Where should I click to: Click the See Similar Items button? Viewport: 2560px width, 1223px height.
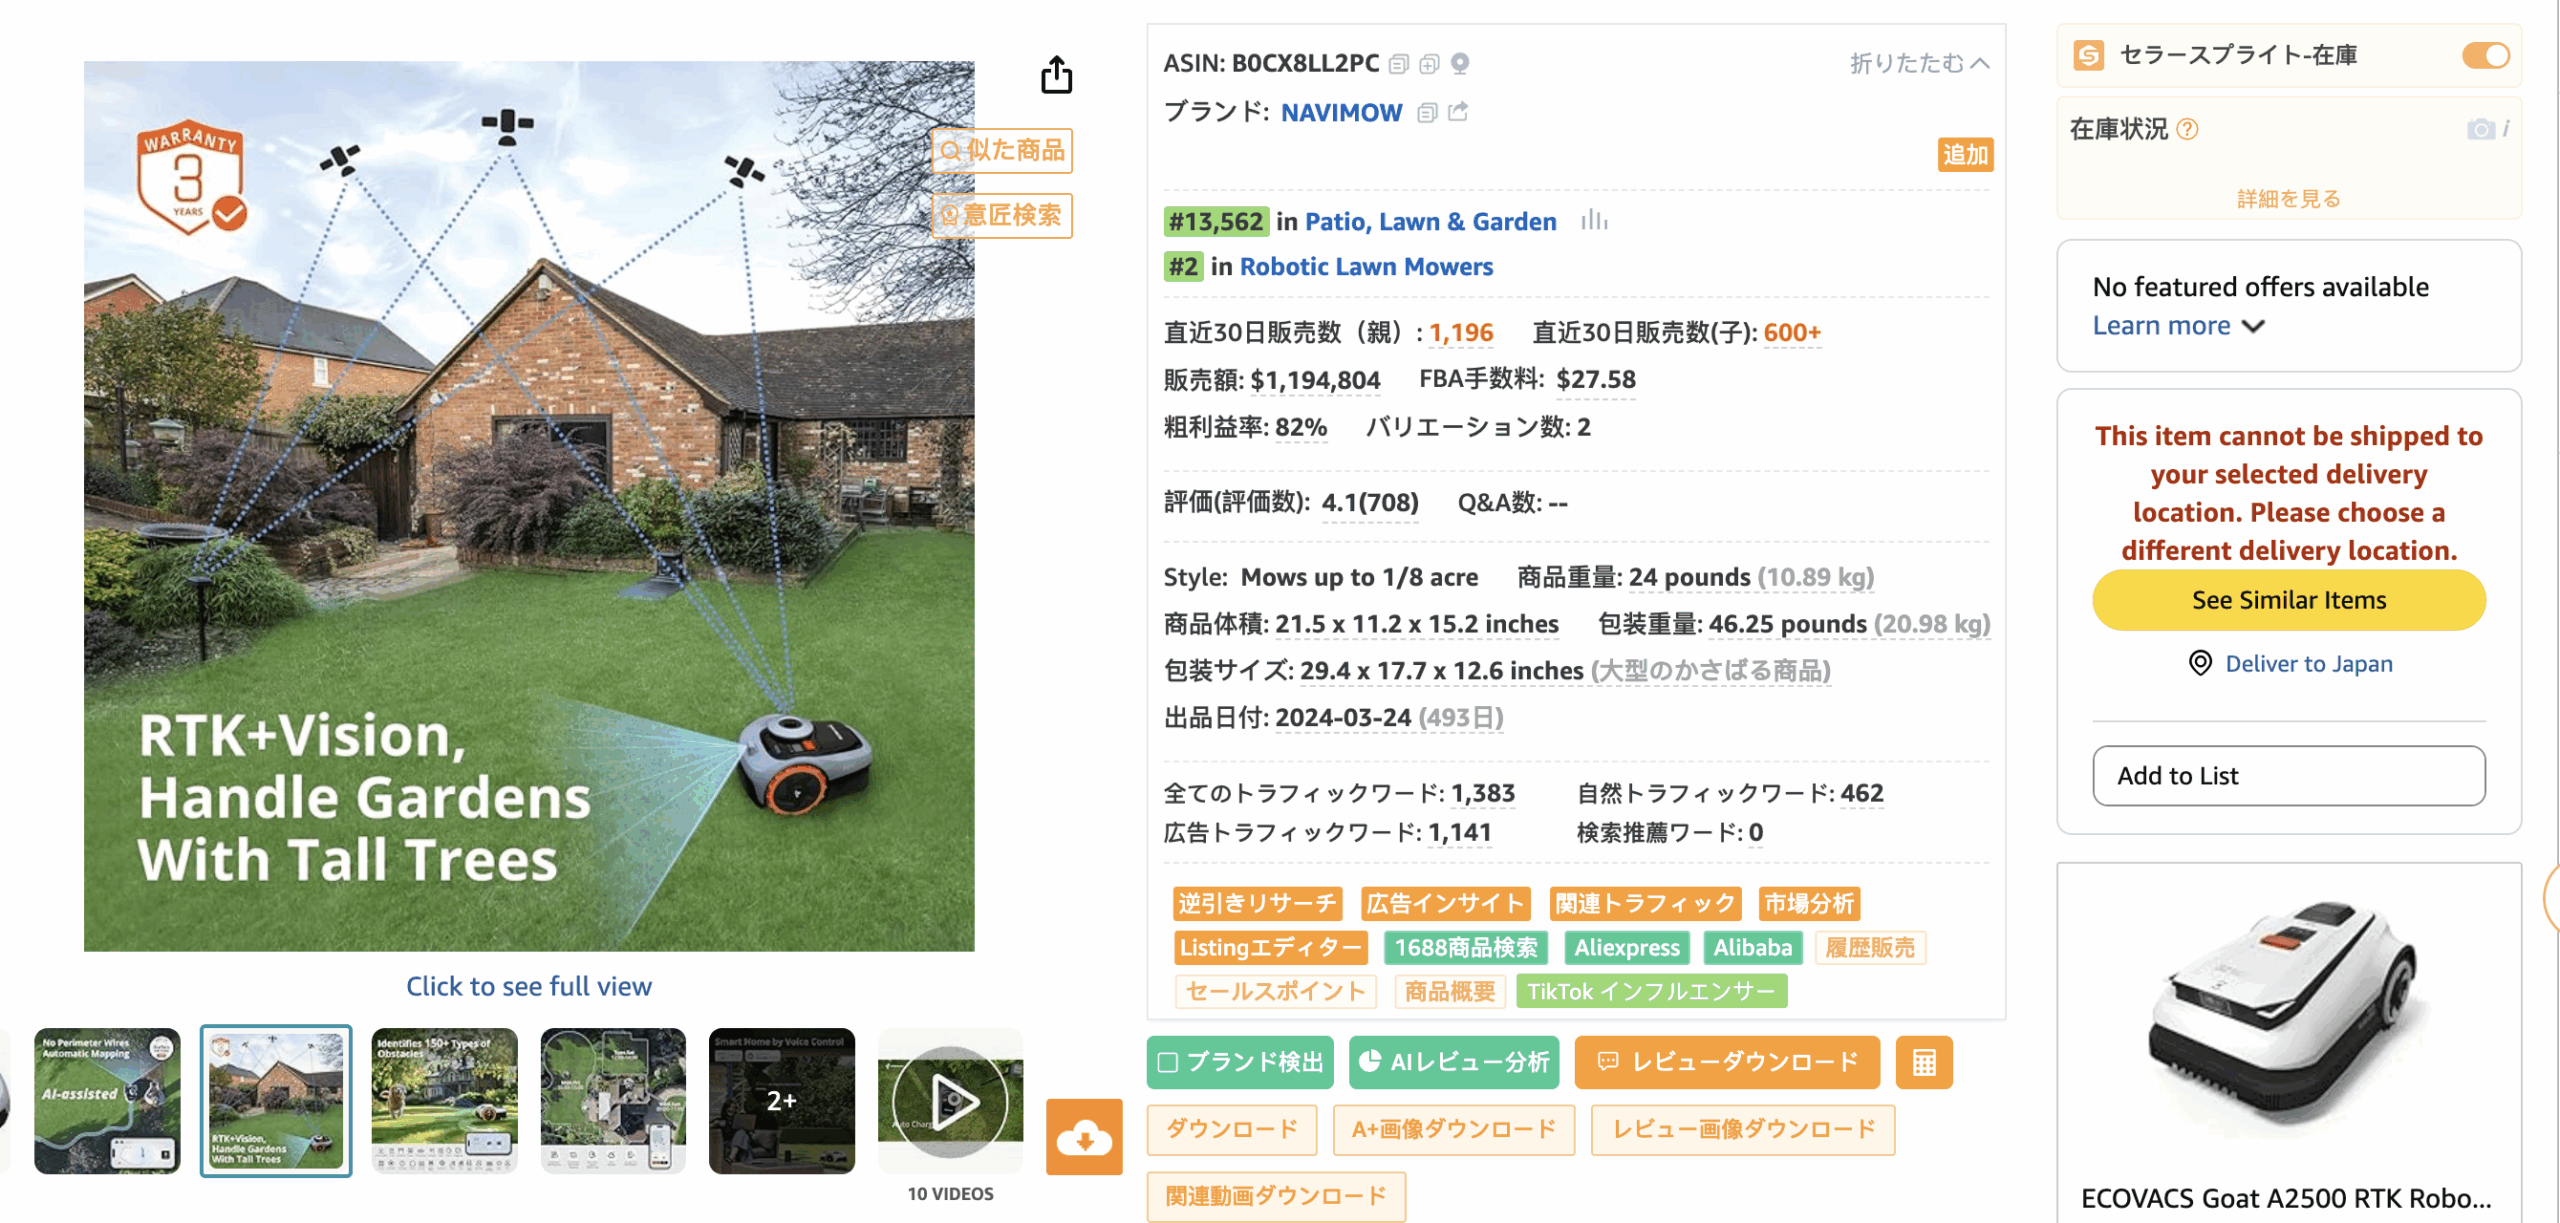pos(2288,600)
